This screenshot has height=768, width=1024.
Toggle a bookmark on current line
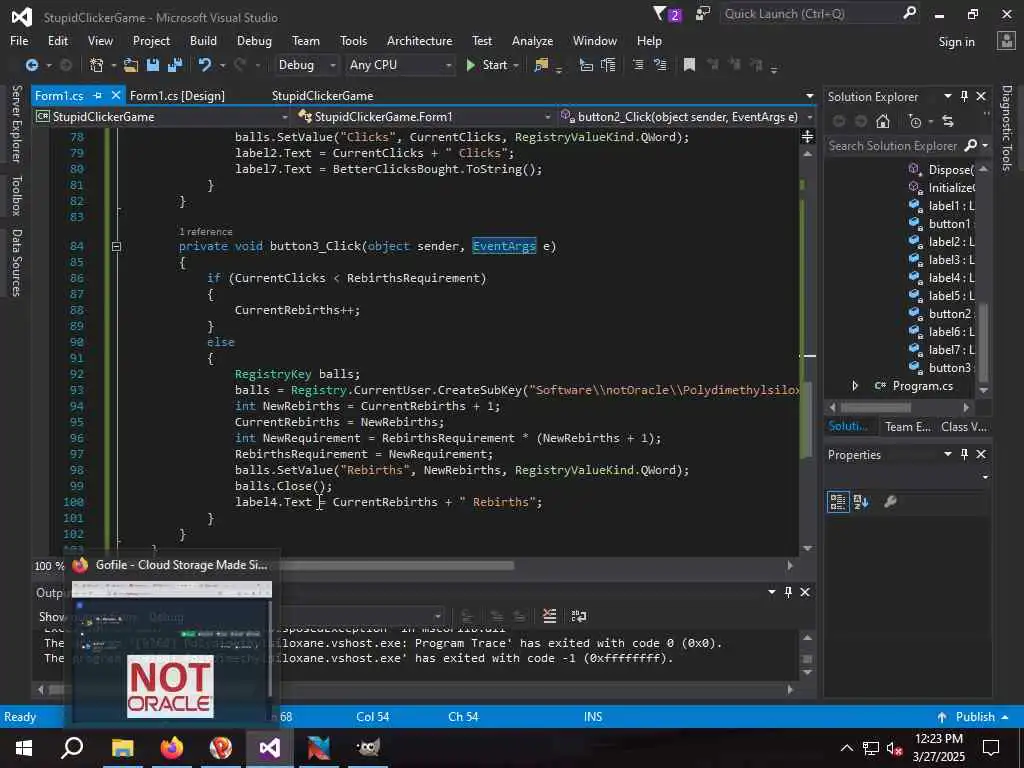[x=689, y=65]
